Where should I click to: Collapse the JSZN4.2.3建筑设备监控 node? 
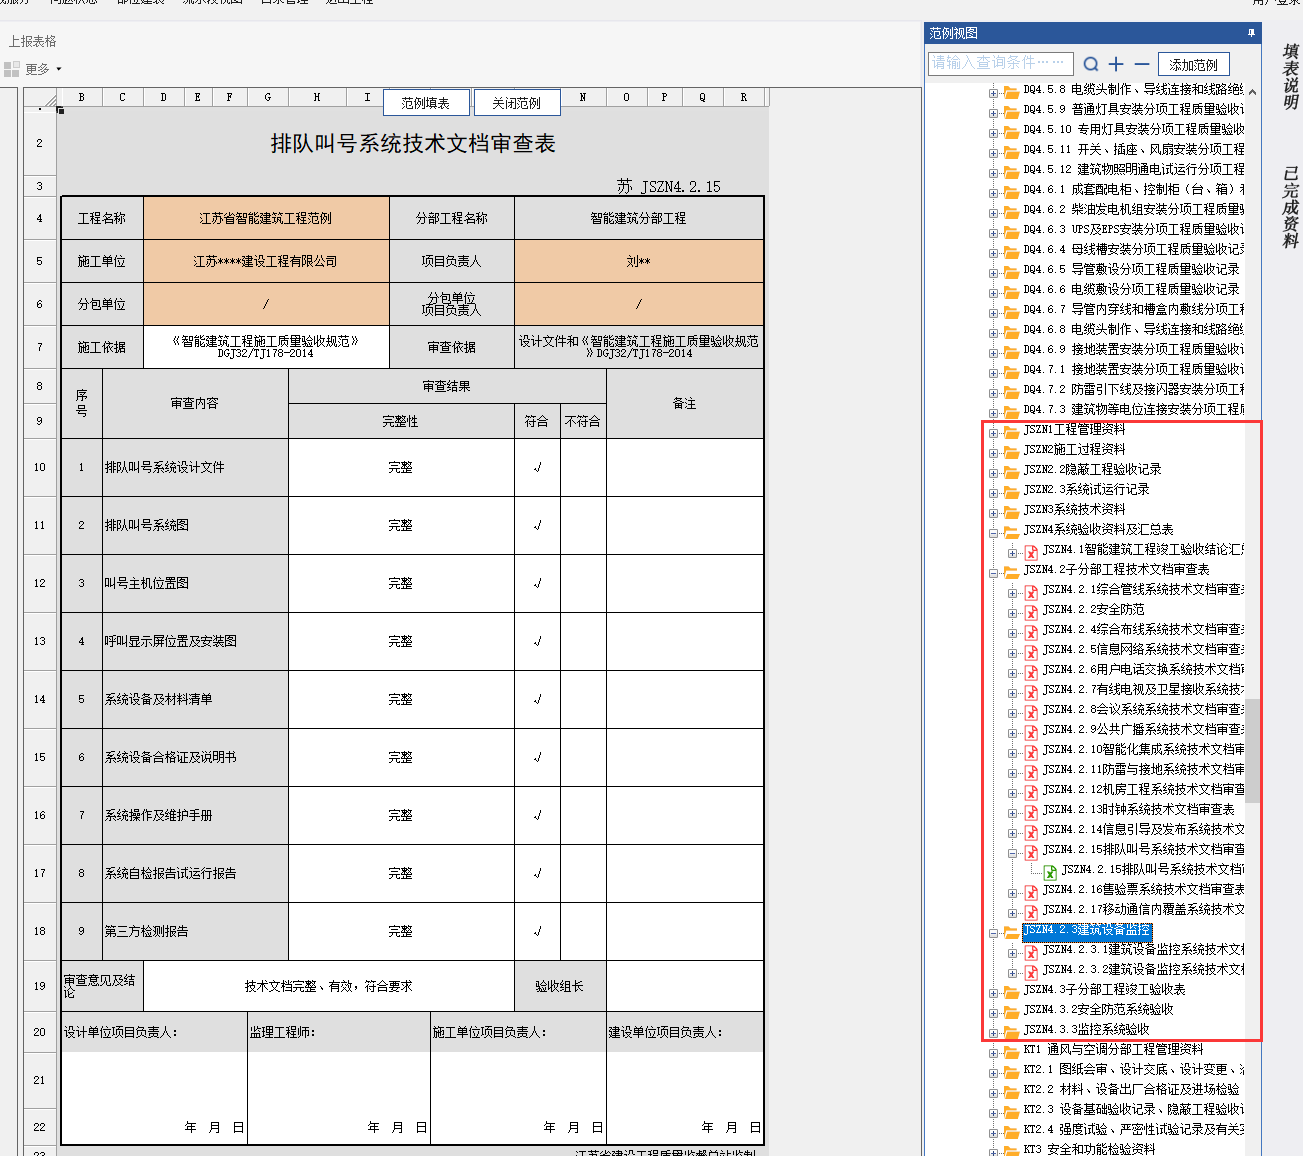click(993, 933)
